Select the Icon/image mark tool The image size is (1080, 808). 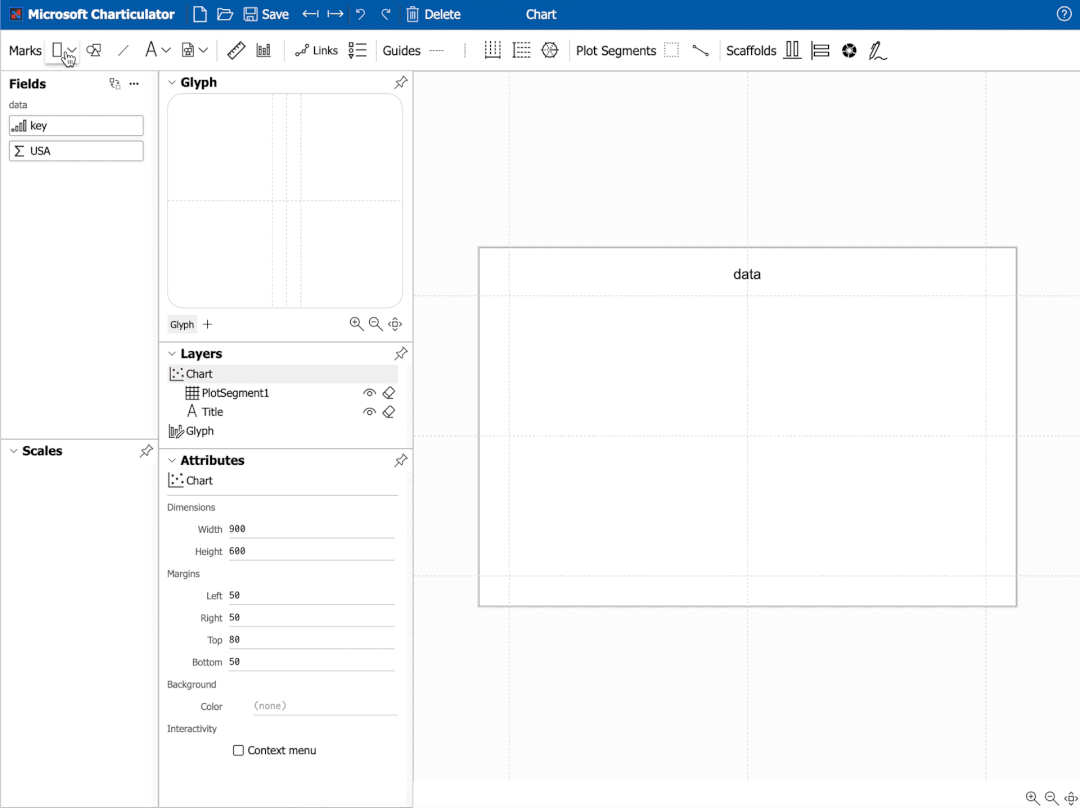[187, 50]
